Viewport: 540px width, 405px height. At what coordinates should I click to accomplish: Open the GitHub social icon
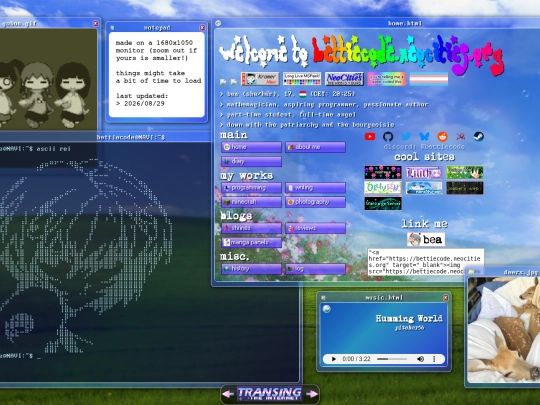click(388, 136)
